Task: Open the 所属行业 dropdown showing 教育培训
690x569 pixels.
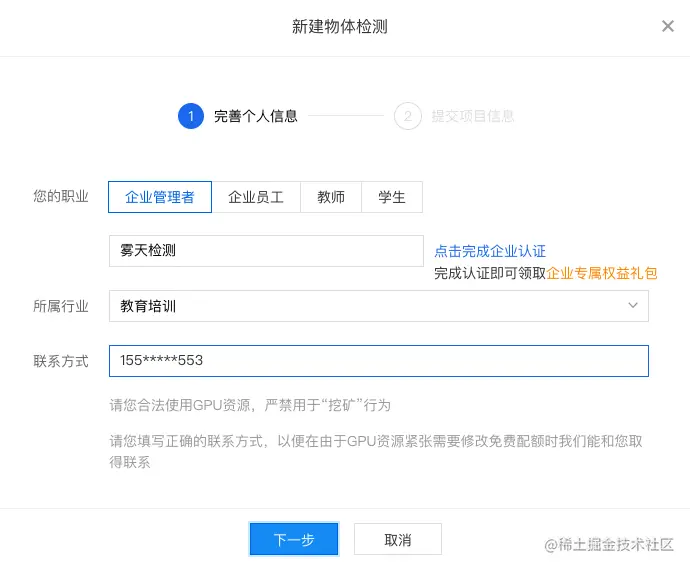Action: tap(378, 306)
